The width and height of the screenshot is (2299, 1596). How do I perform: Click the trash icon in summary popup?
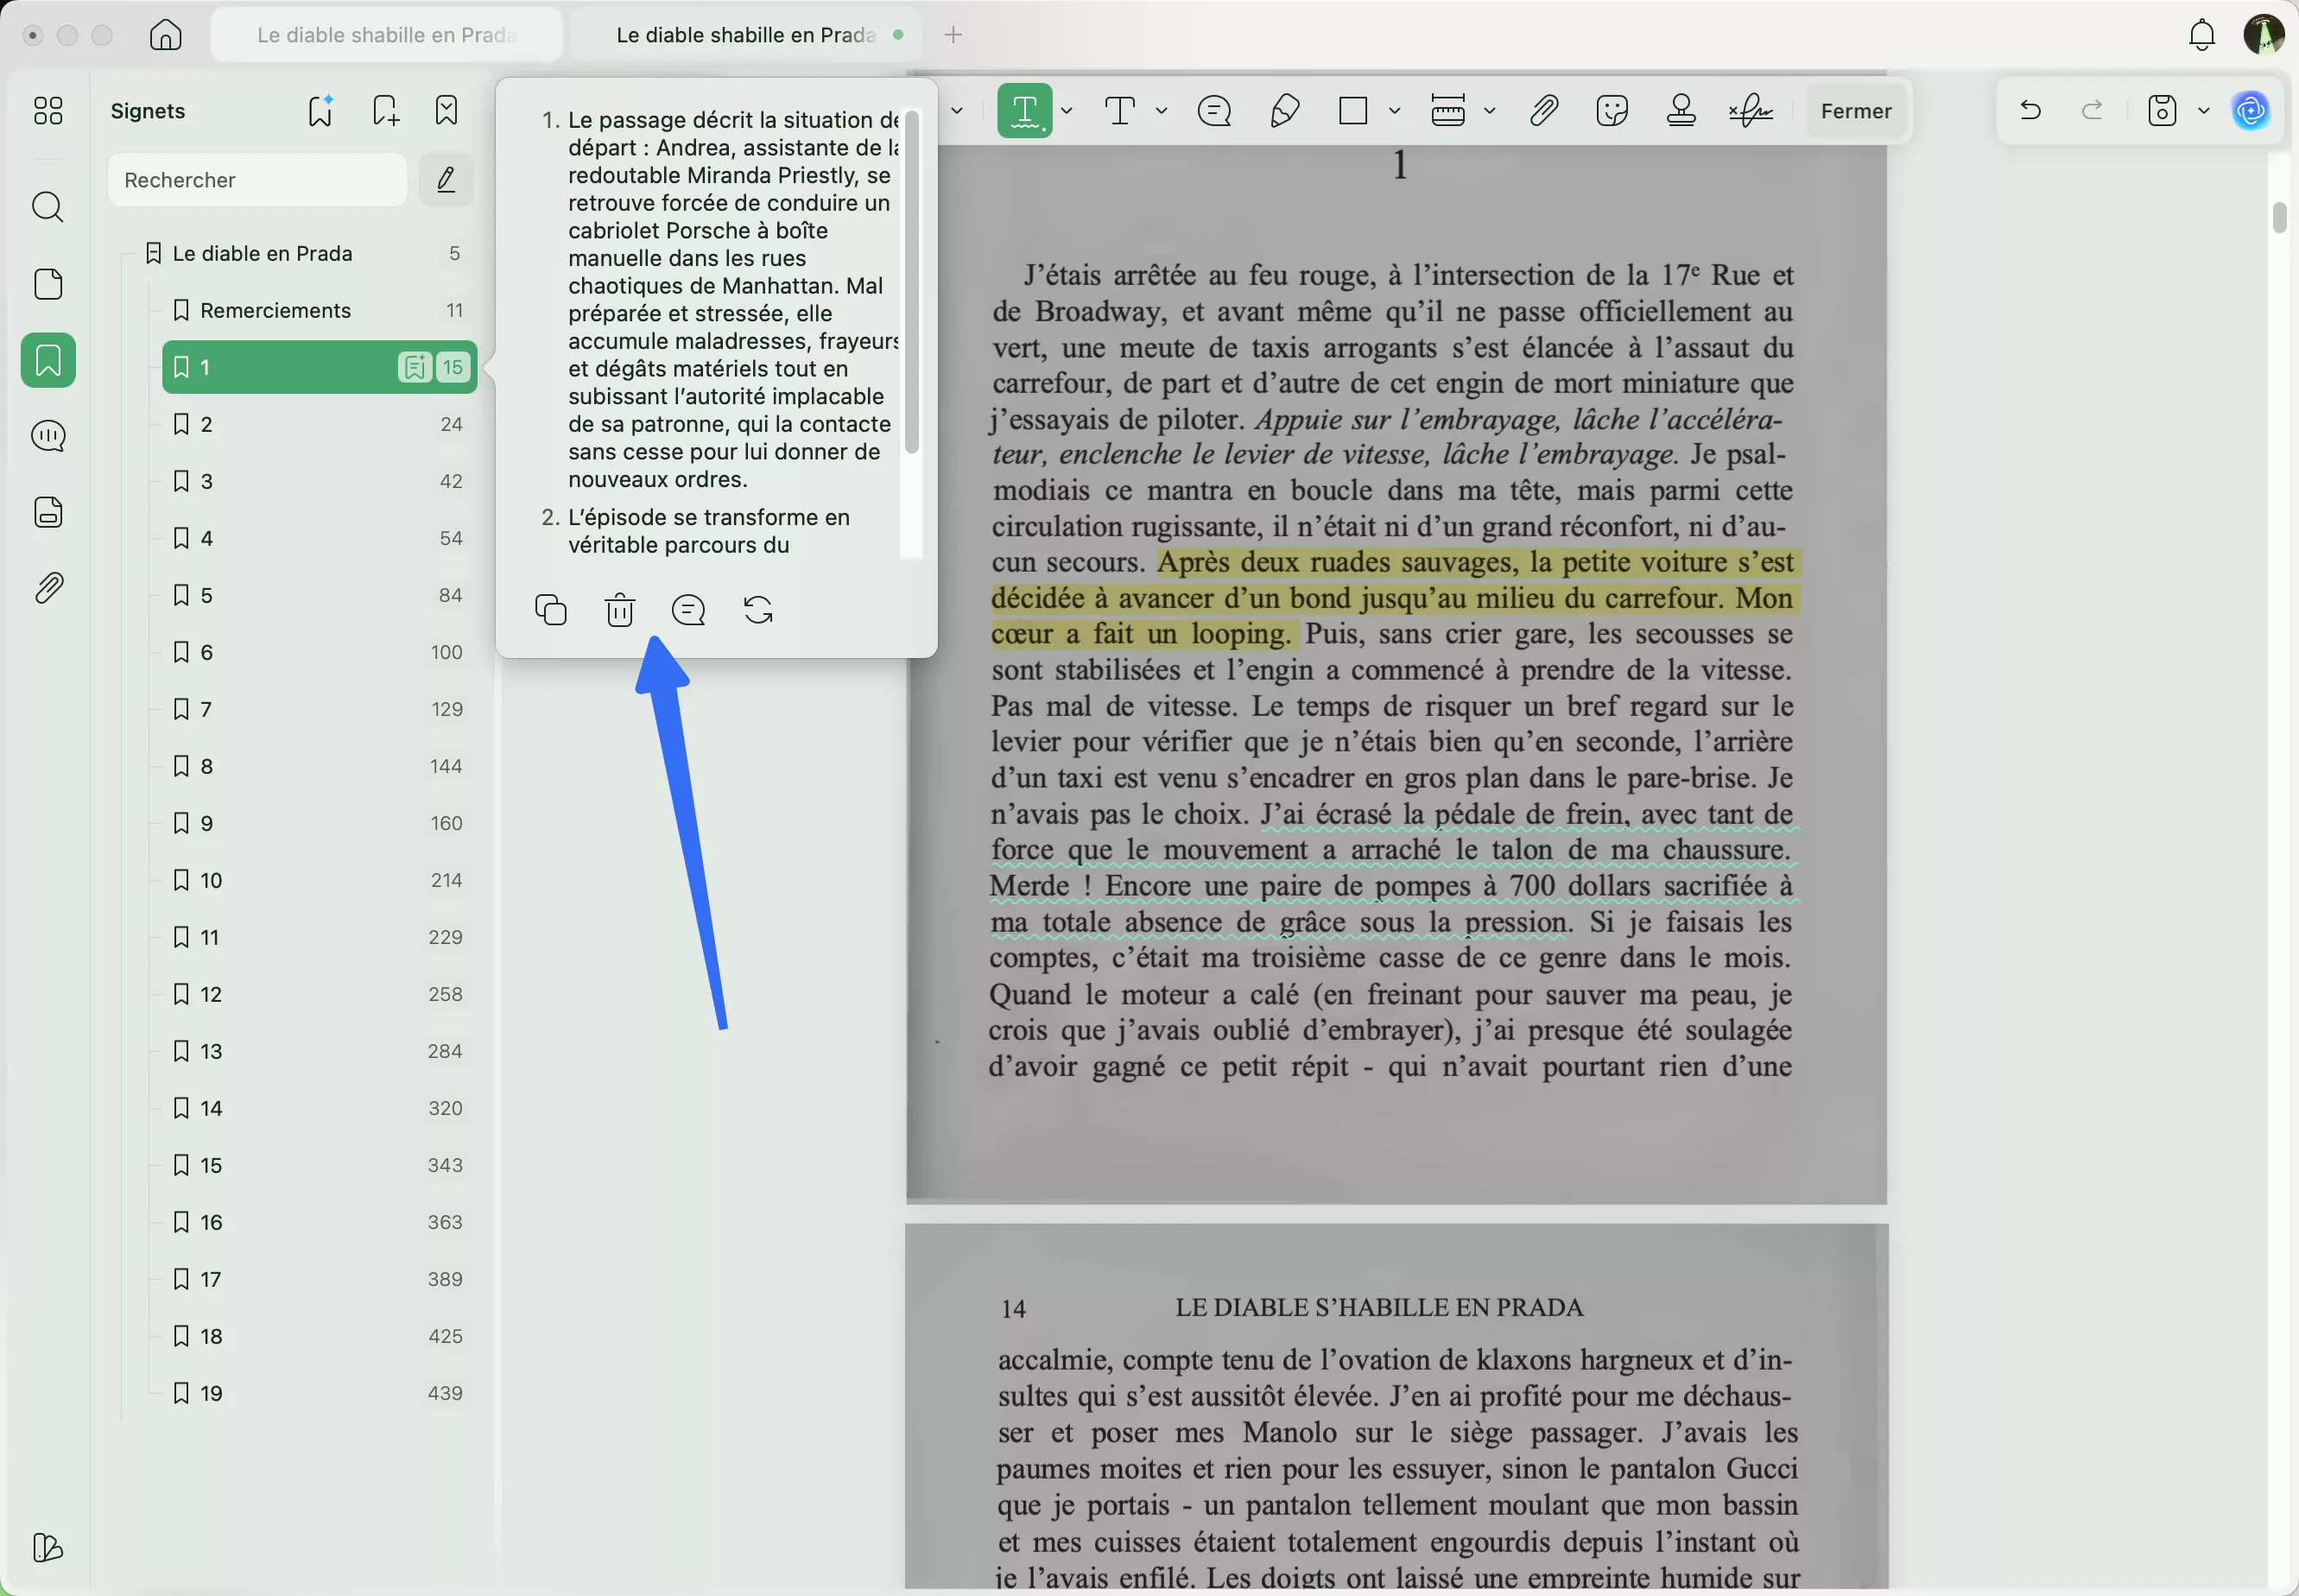tap(620, 610)
